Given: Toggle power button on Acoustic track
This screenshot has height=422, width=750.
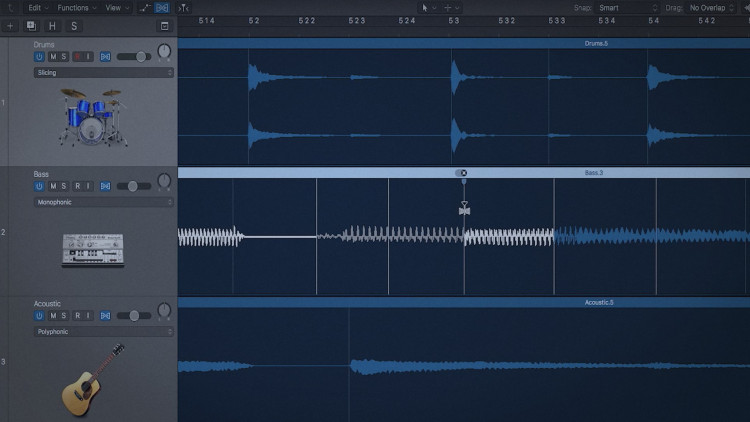Looking at the screenshot, I should (39, 316).
